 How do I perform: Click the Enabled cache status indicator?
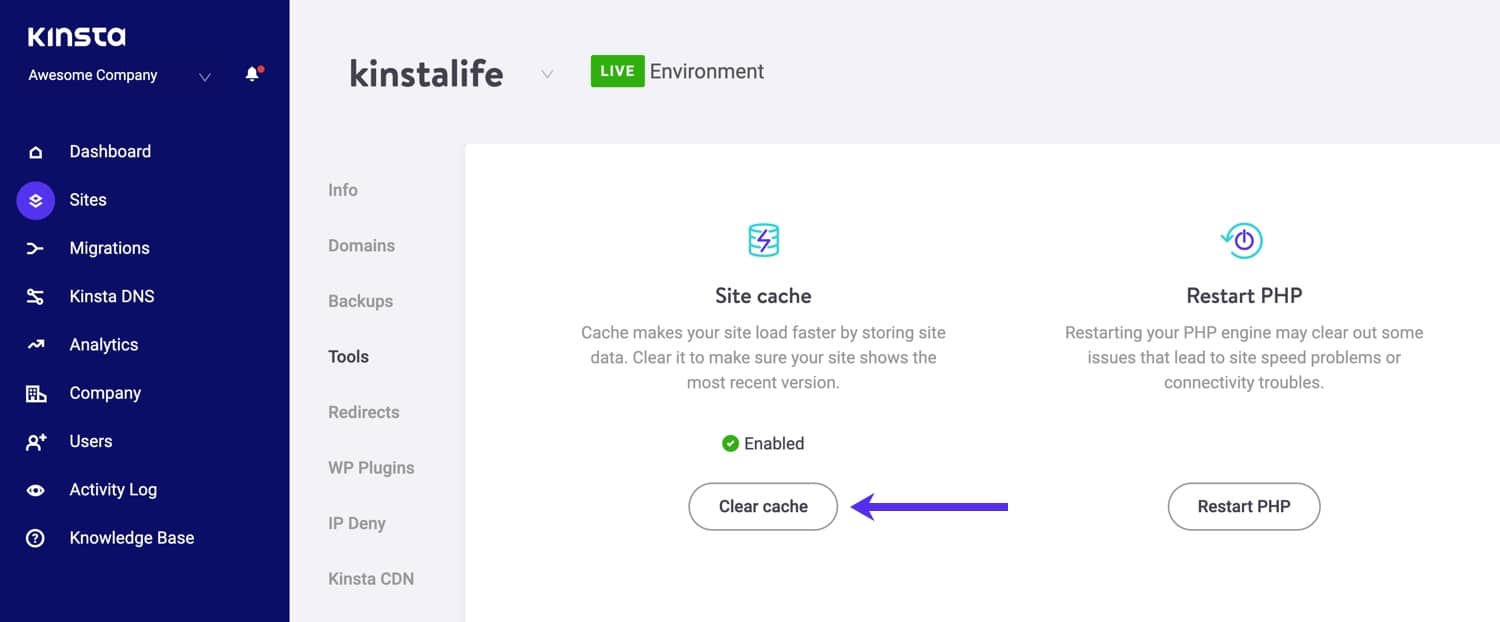point(763,443)
